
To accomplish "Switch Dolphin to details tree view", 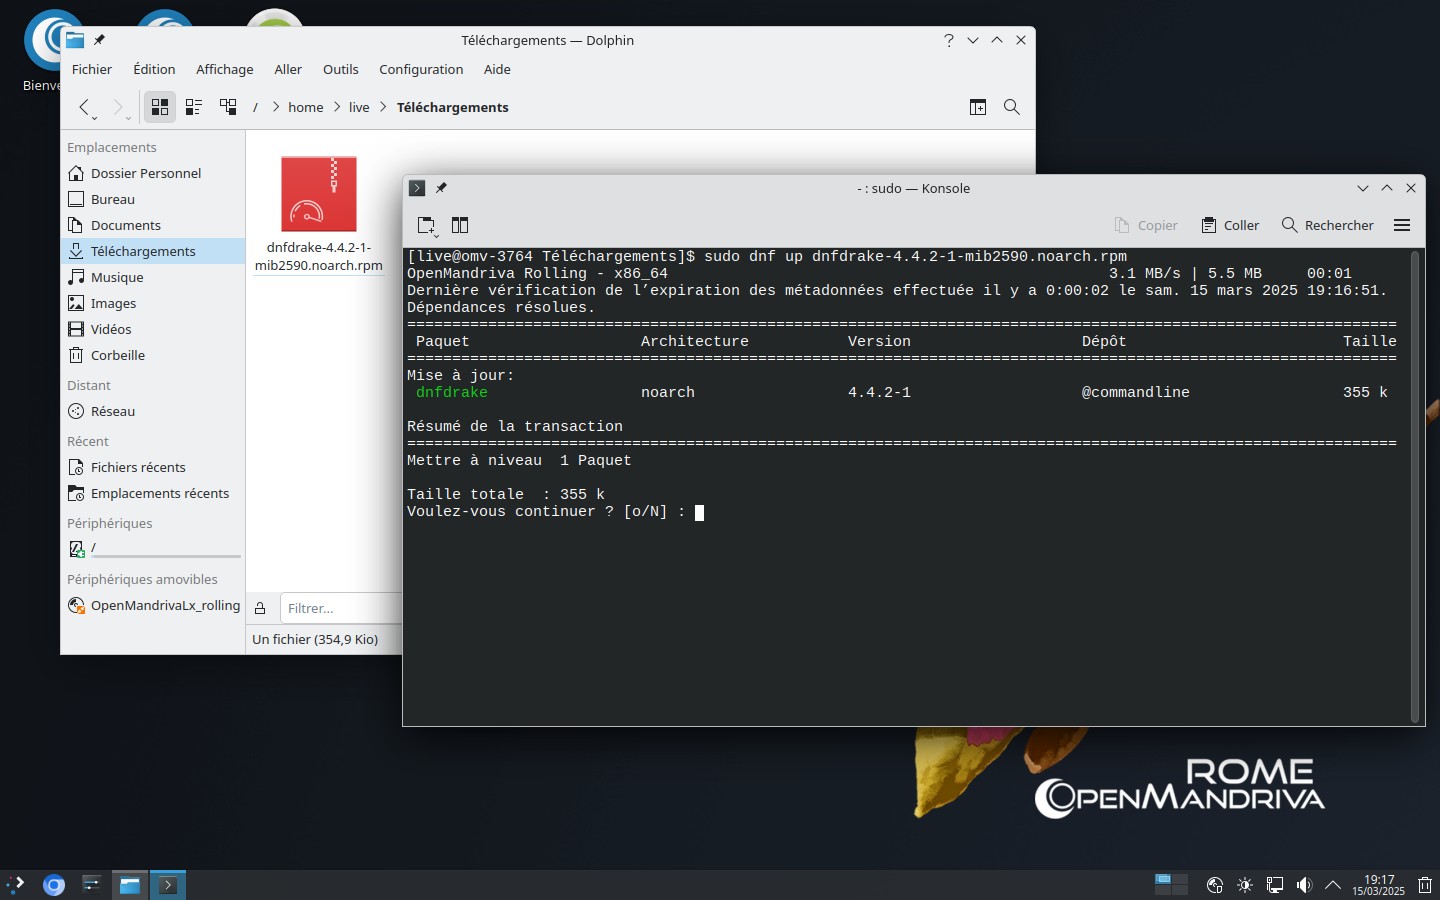I will [x=228, y=107].
